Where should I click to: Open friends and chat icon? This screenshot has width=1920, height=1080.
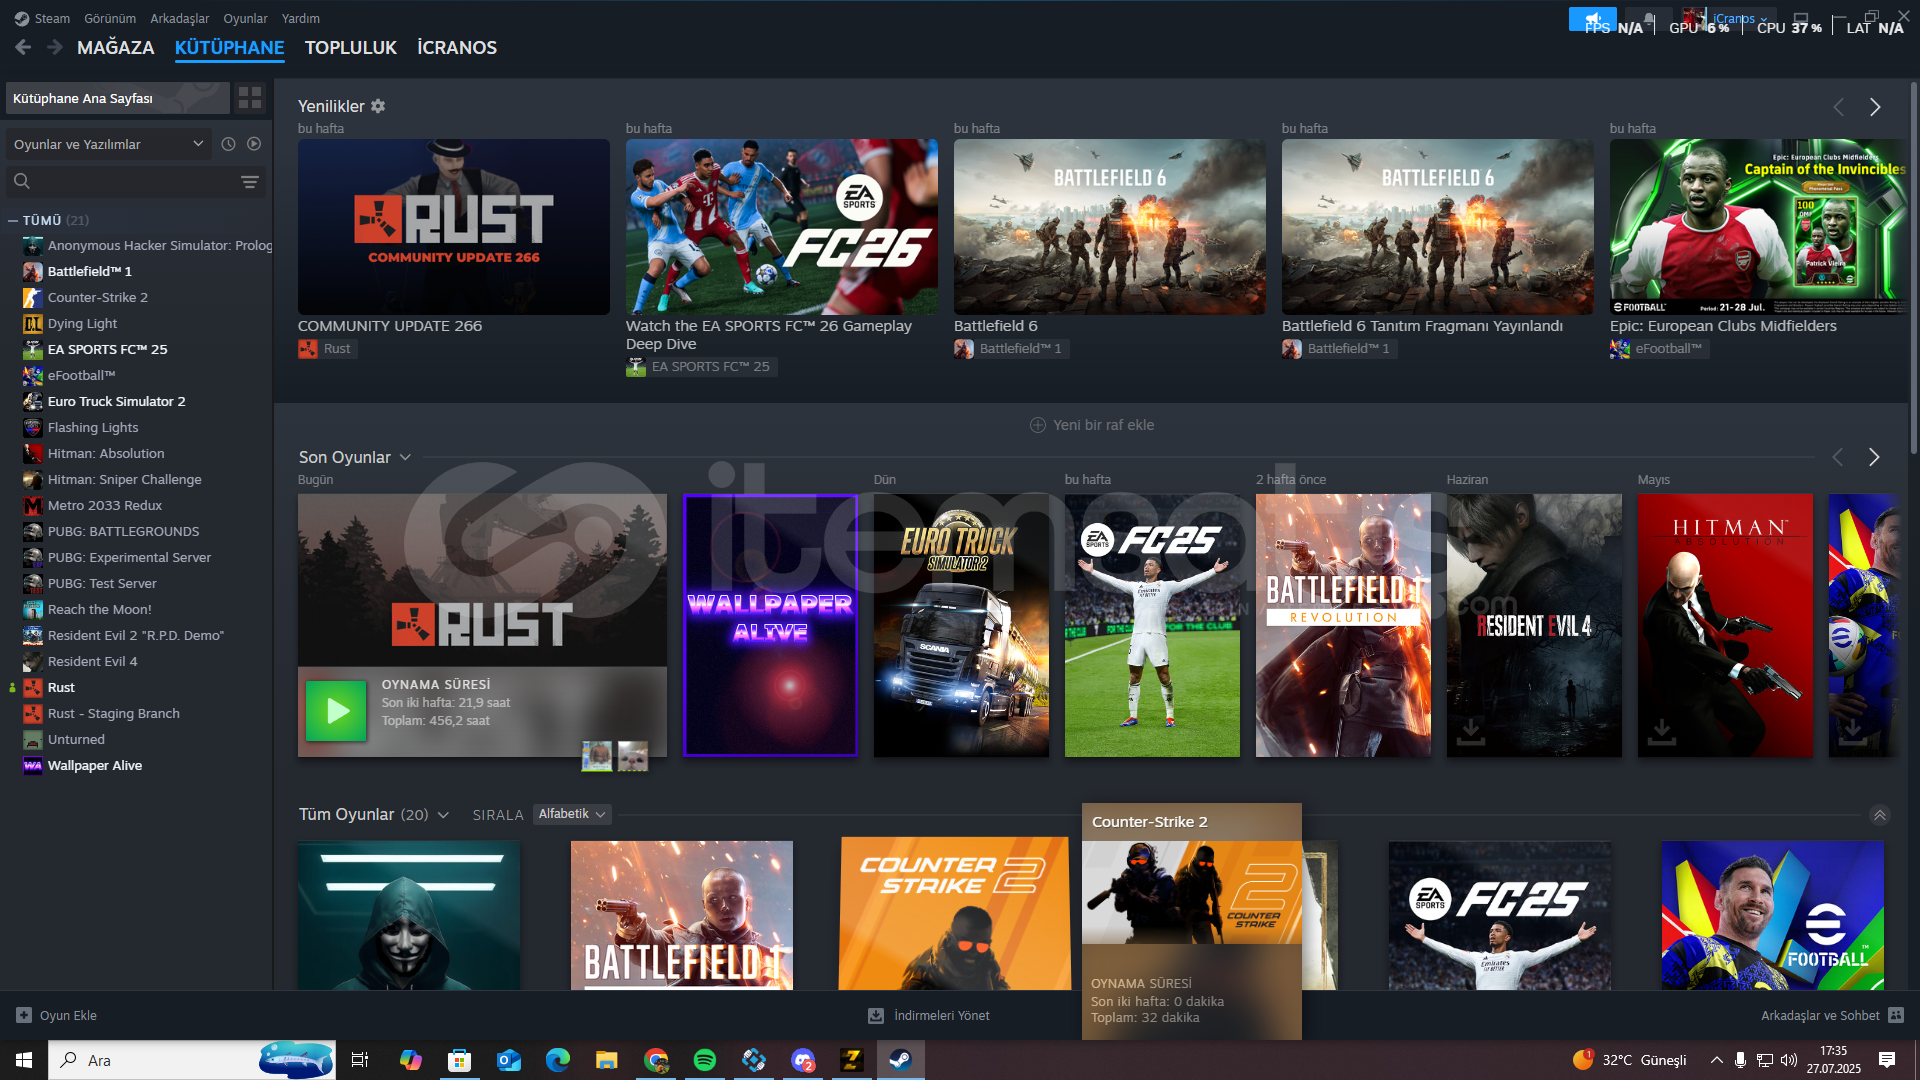1896,1015
